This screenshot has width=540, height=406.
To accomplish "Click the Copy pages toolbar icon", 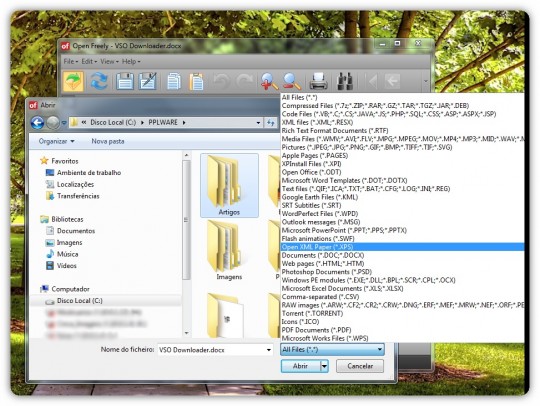I will 174,82.
